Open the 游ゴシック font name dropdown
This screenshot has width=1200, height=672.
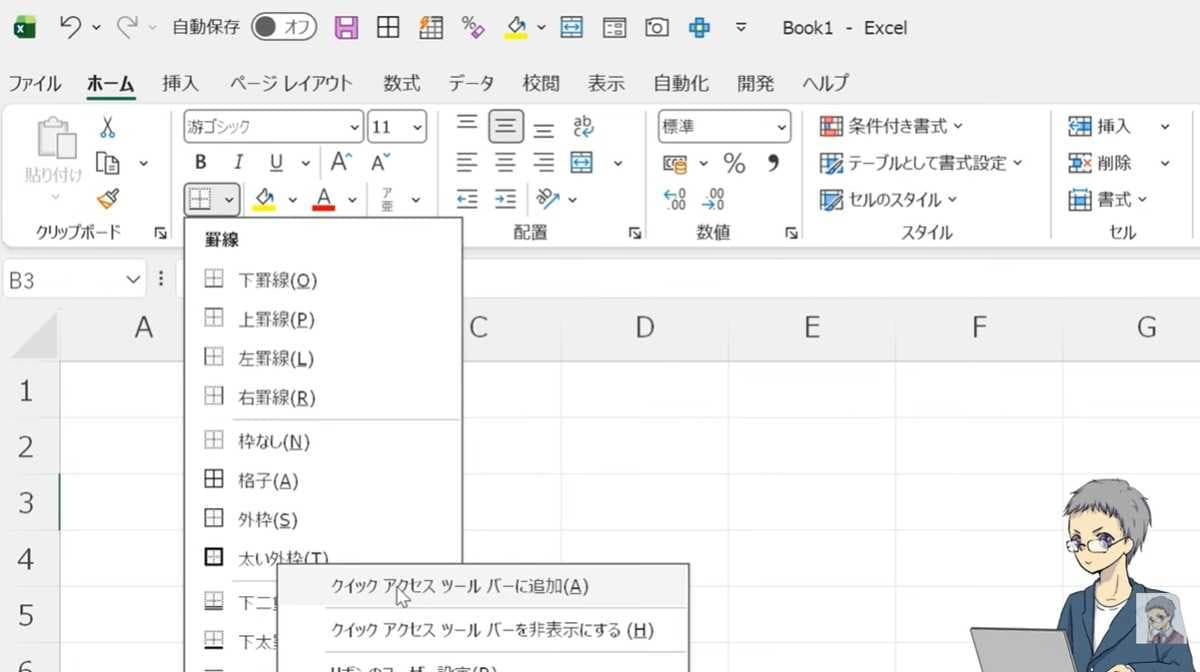coord(354,127)
